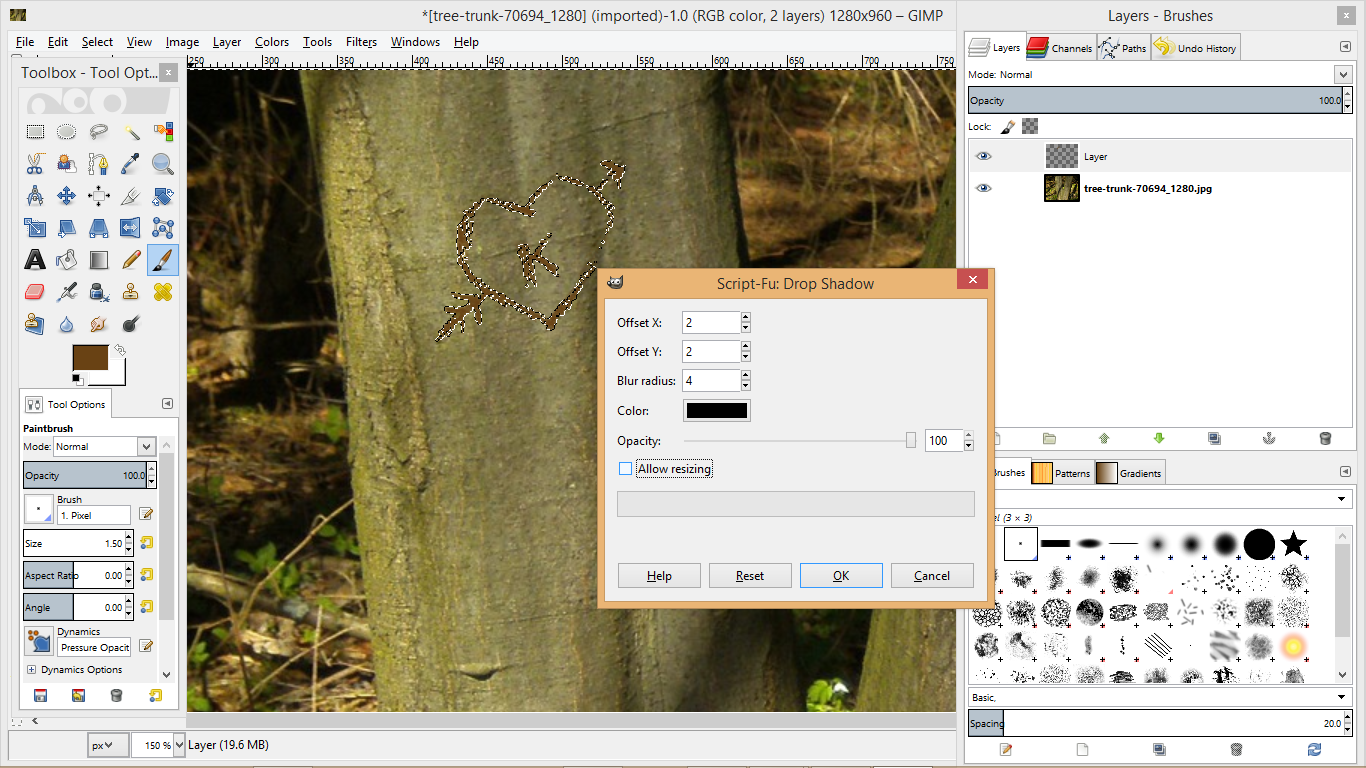Select the Rectangle Select tool

click(x=35, y=131)
